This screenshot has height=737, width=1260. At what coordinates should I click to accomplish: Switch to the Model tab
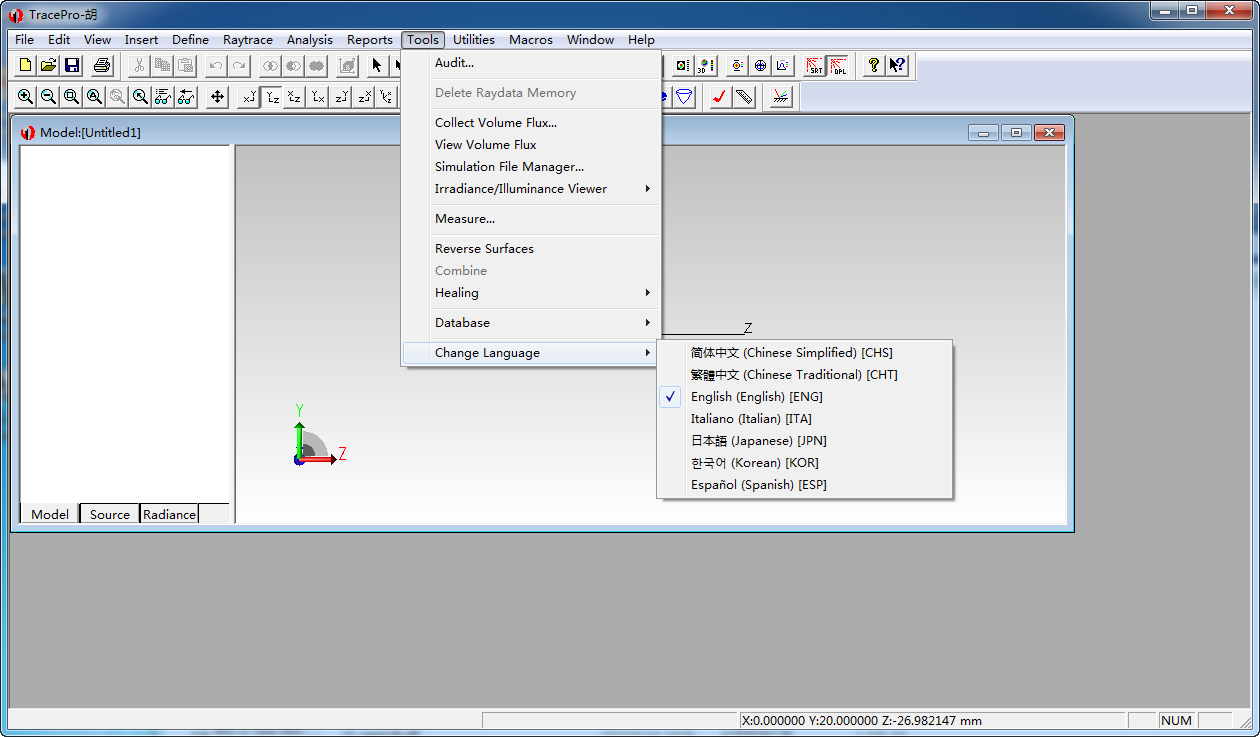[50, 514]
